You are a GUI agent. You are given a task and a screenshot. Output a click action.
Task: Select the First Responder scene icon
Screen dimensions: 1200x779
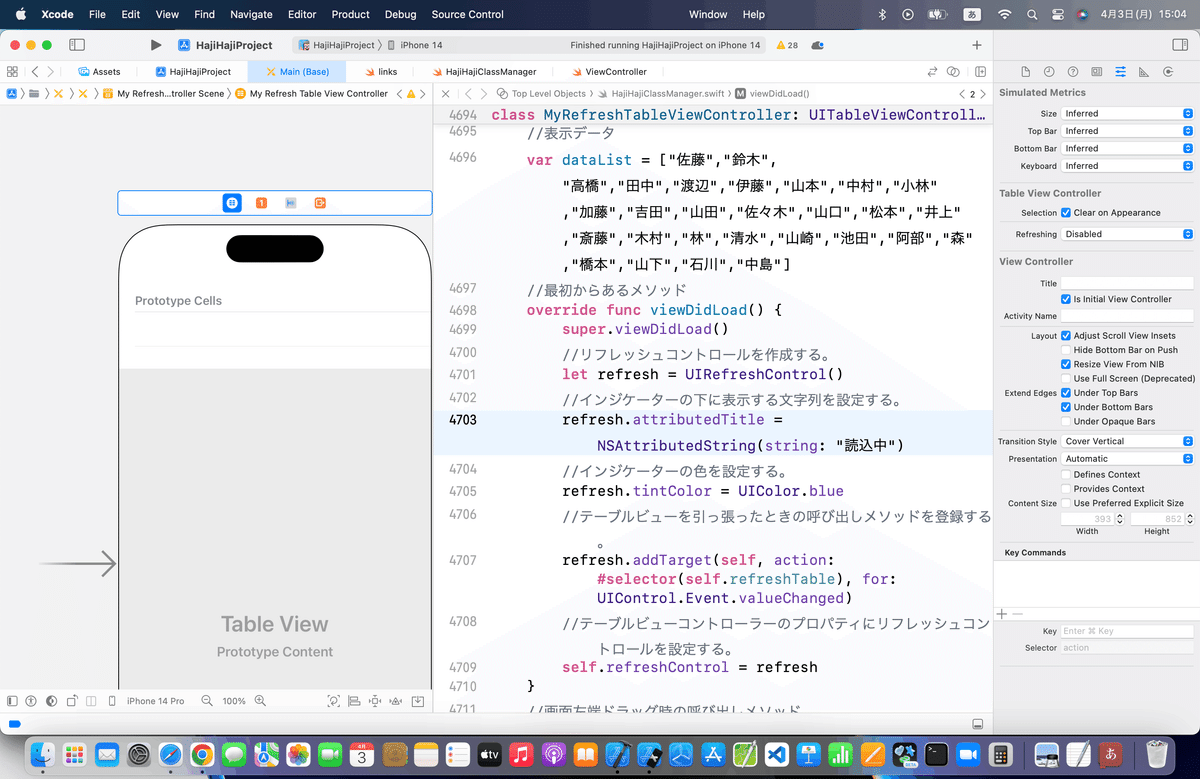[261, 203]
